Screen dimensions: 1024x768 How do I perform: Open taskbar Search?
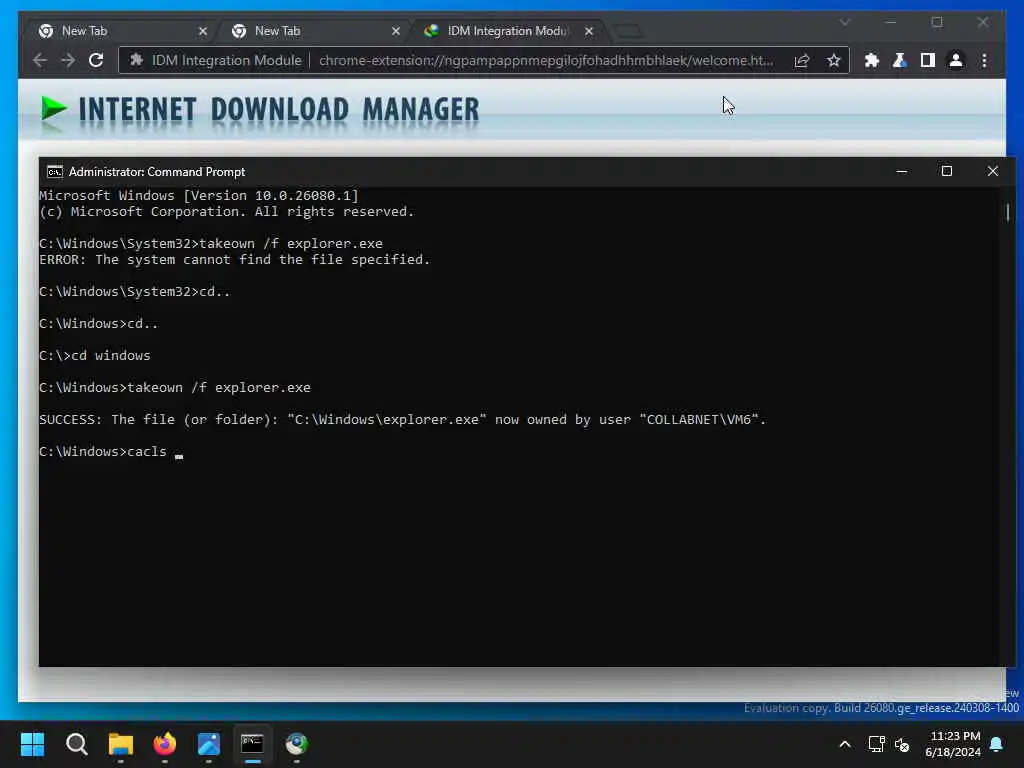pyautogui.click(x=76, y=744)
